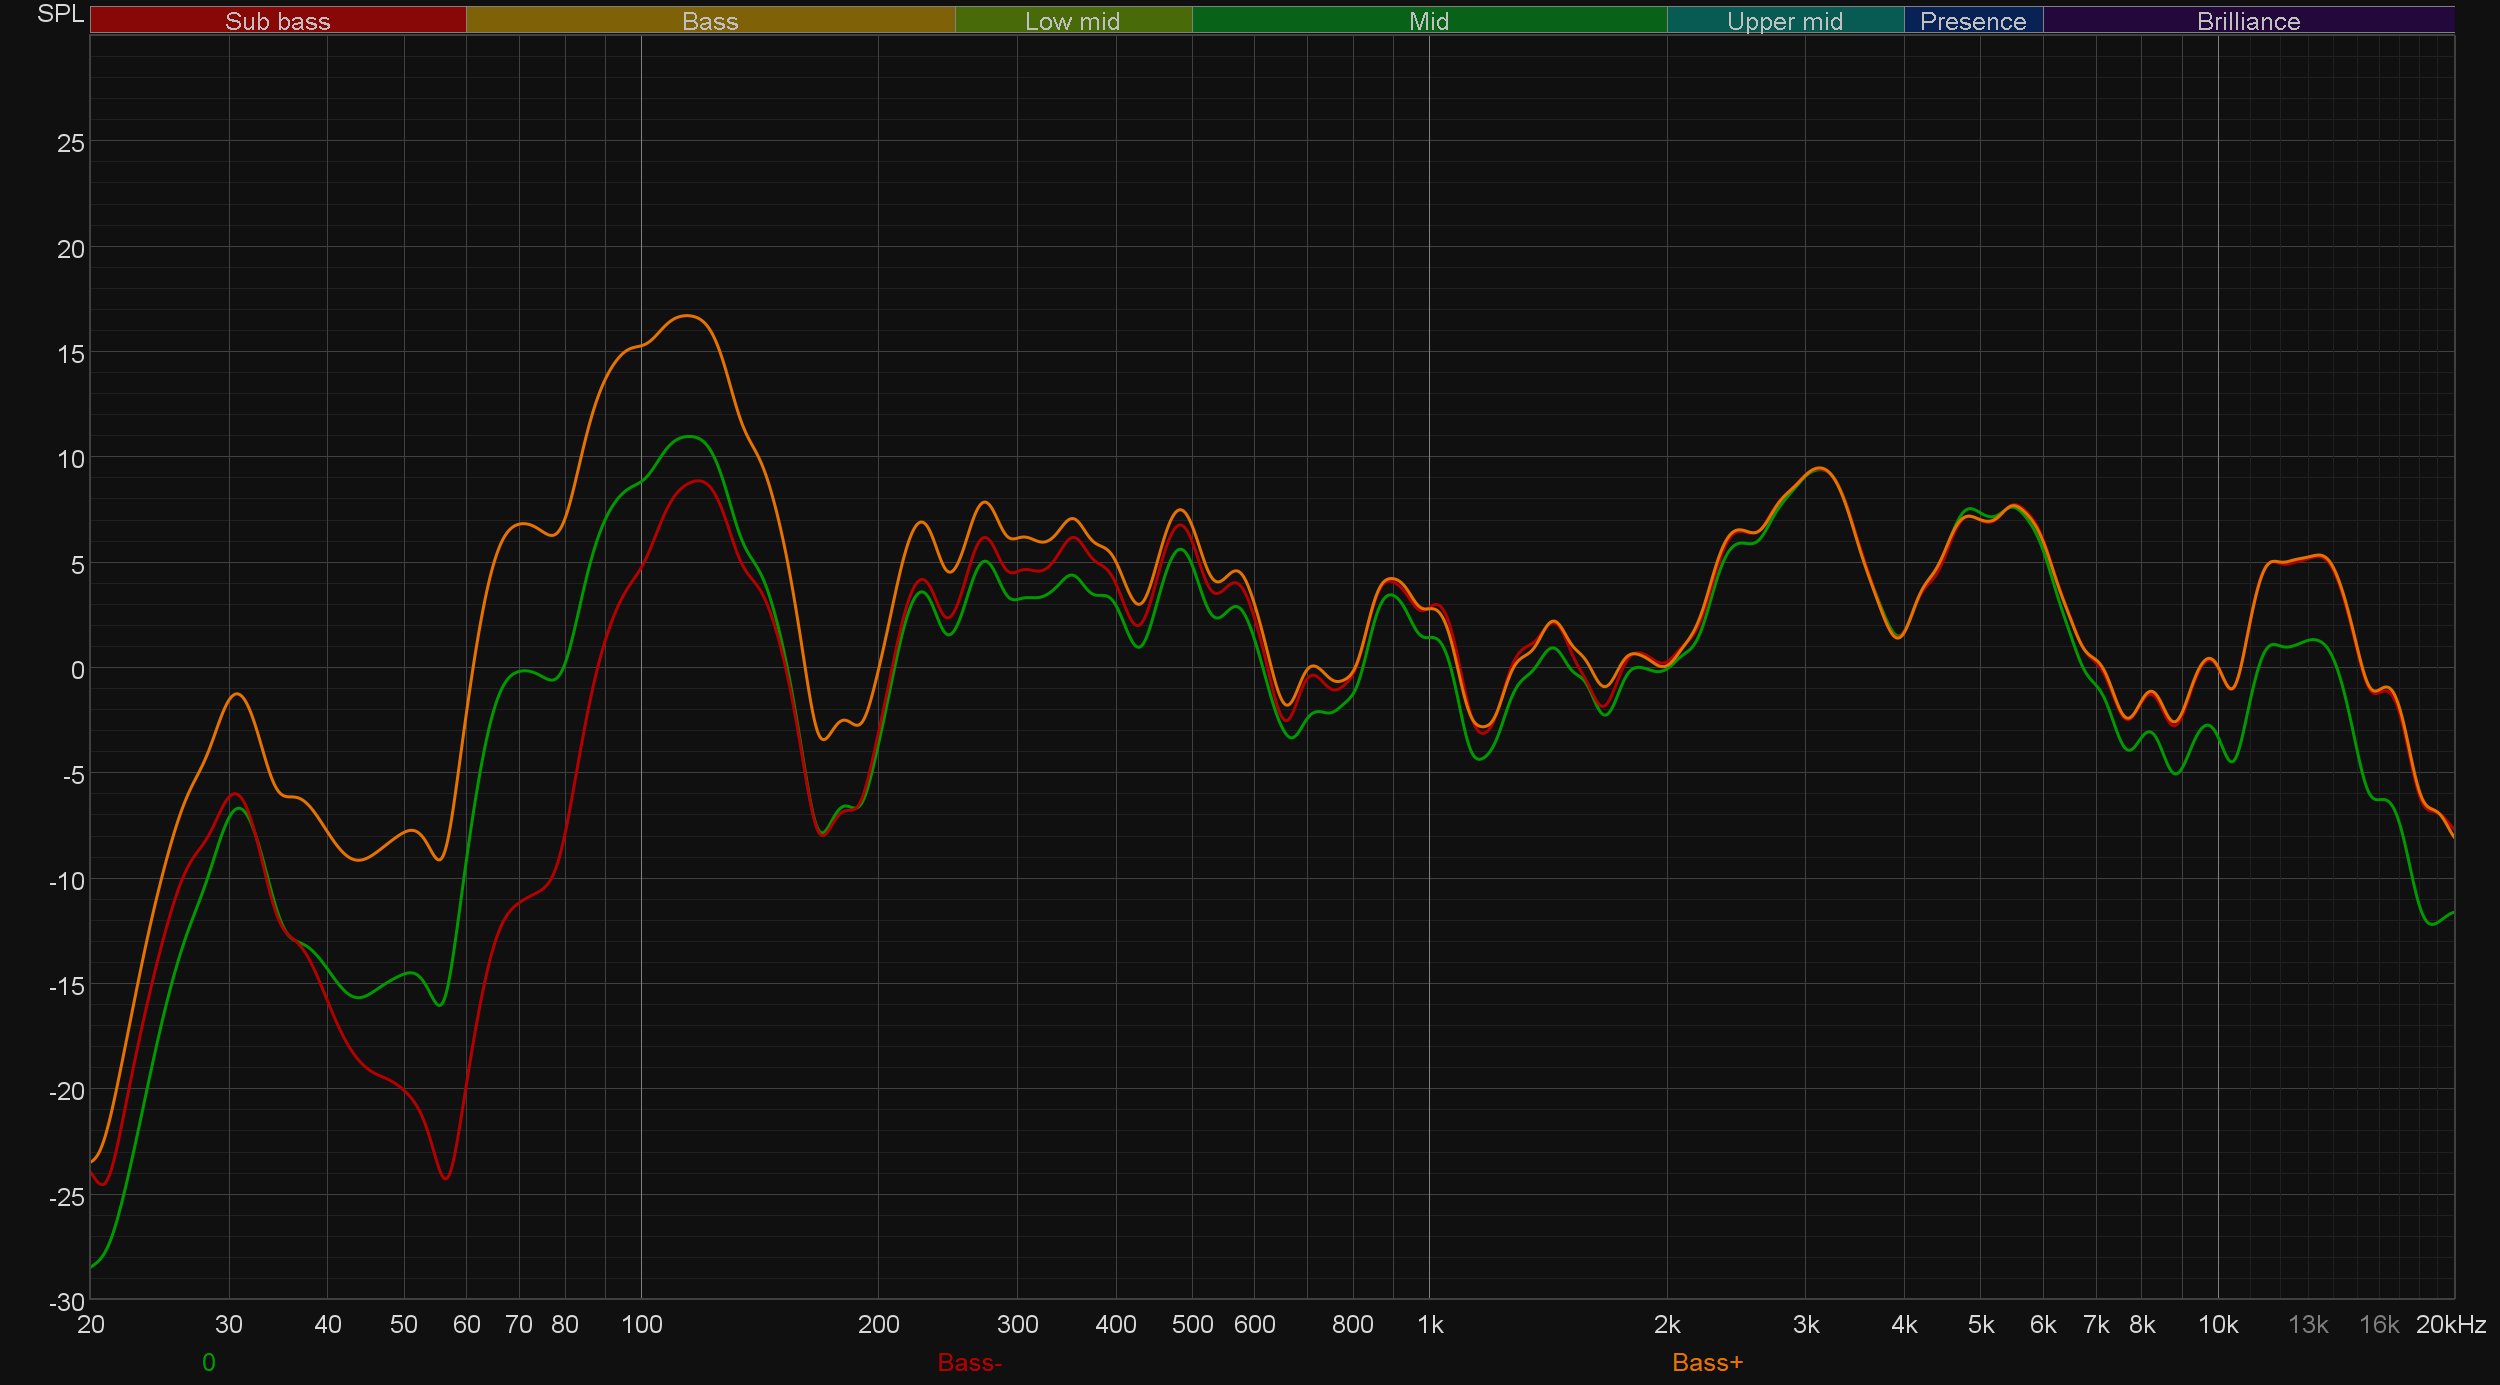
Task: Click the 13k frequency axis label
Action: (2307, 1324)
